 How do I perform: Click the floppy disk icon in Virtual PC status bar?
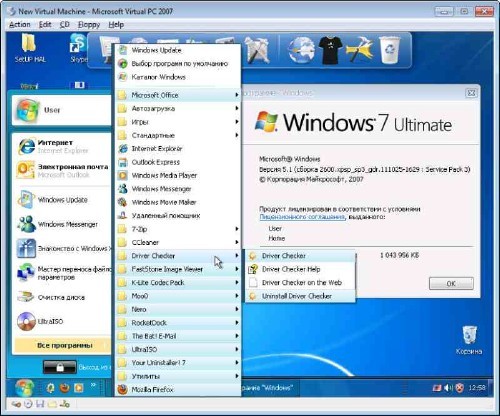(x=40, y=404)
